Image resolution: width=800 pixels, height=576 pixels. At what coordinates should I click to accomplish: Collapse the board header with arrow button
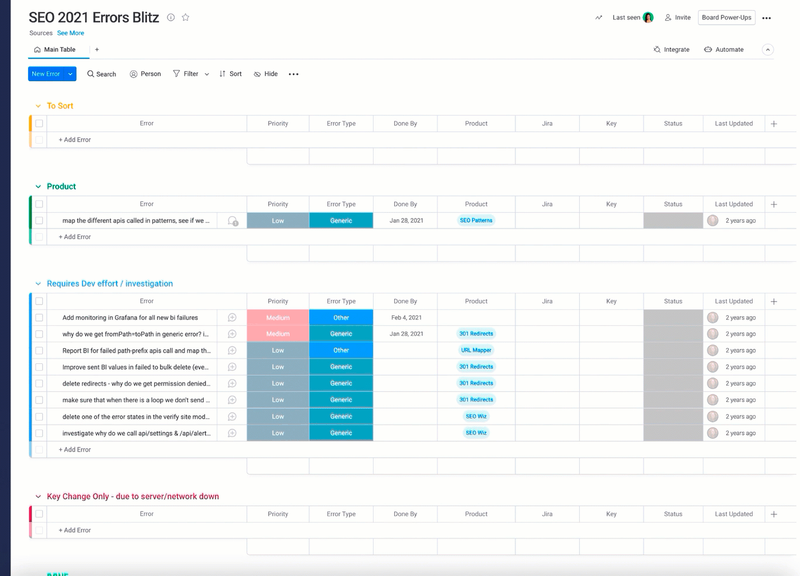[767, 49]
